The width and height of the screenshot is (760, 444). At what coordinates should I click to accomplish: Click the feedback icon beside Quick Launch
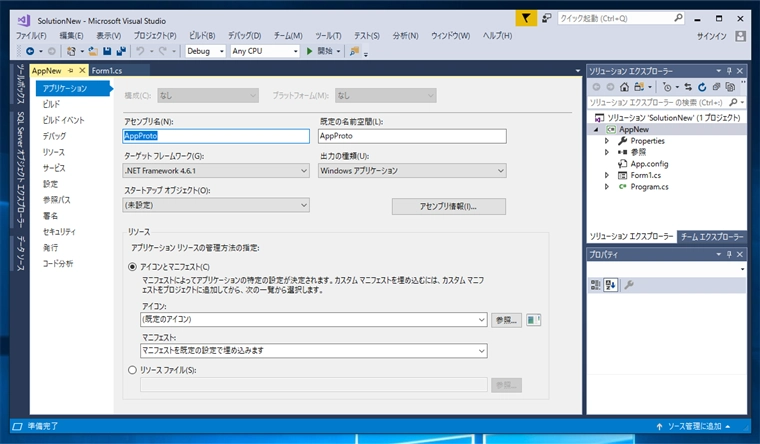pyautogui.click(x=546, y=18)
